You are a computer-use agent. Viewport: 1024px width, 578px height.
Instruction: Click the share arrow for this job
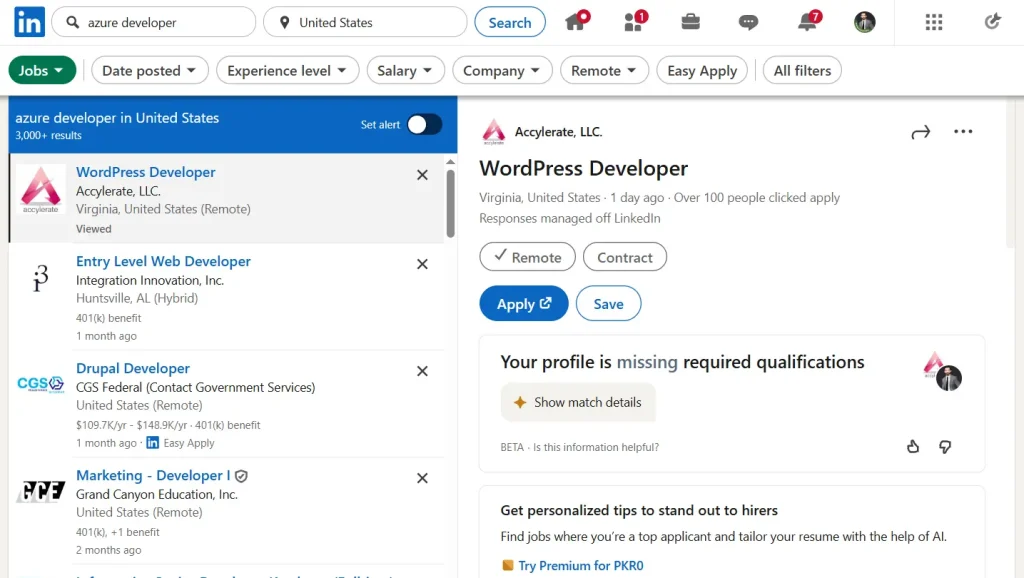pyautogui.click(x=921, y=132)
